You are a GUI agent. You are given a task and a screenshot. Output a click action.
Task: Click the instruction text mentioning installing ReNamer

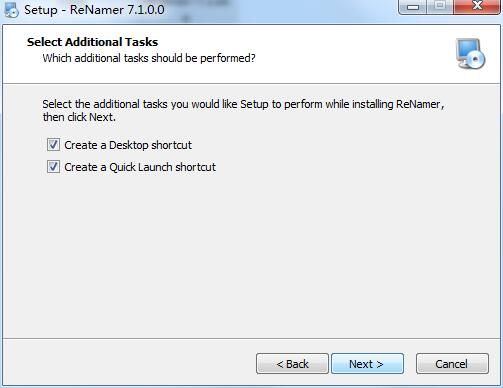click(x=243, y=104)
